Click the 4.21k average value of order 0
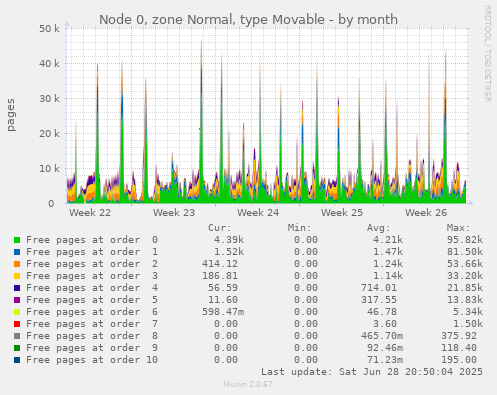 click(x=388, y=240)
